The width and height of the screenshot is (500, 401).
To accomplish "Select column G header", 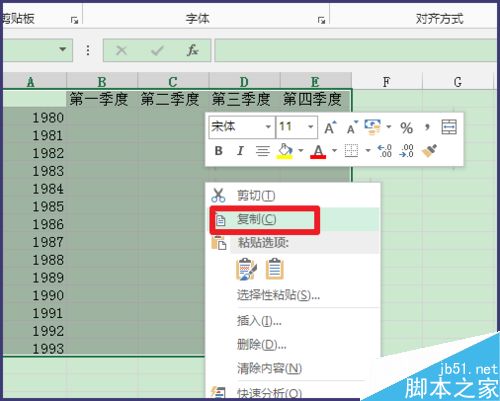I will click(x=458, y=81).
